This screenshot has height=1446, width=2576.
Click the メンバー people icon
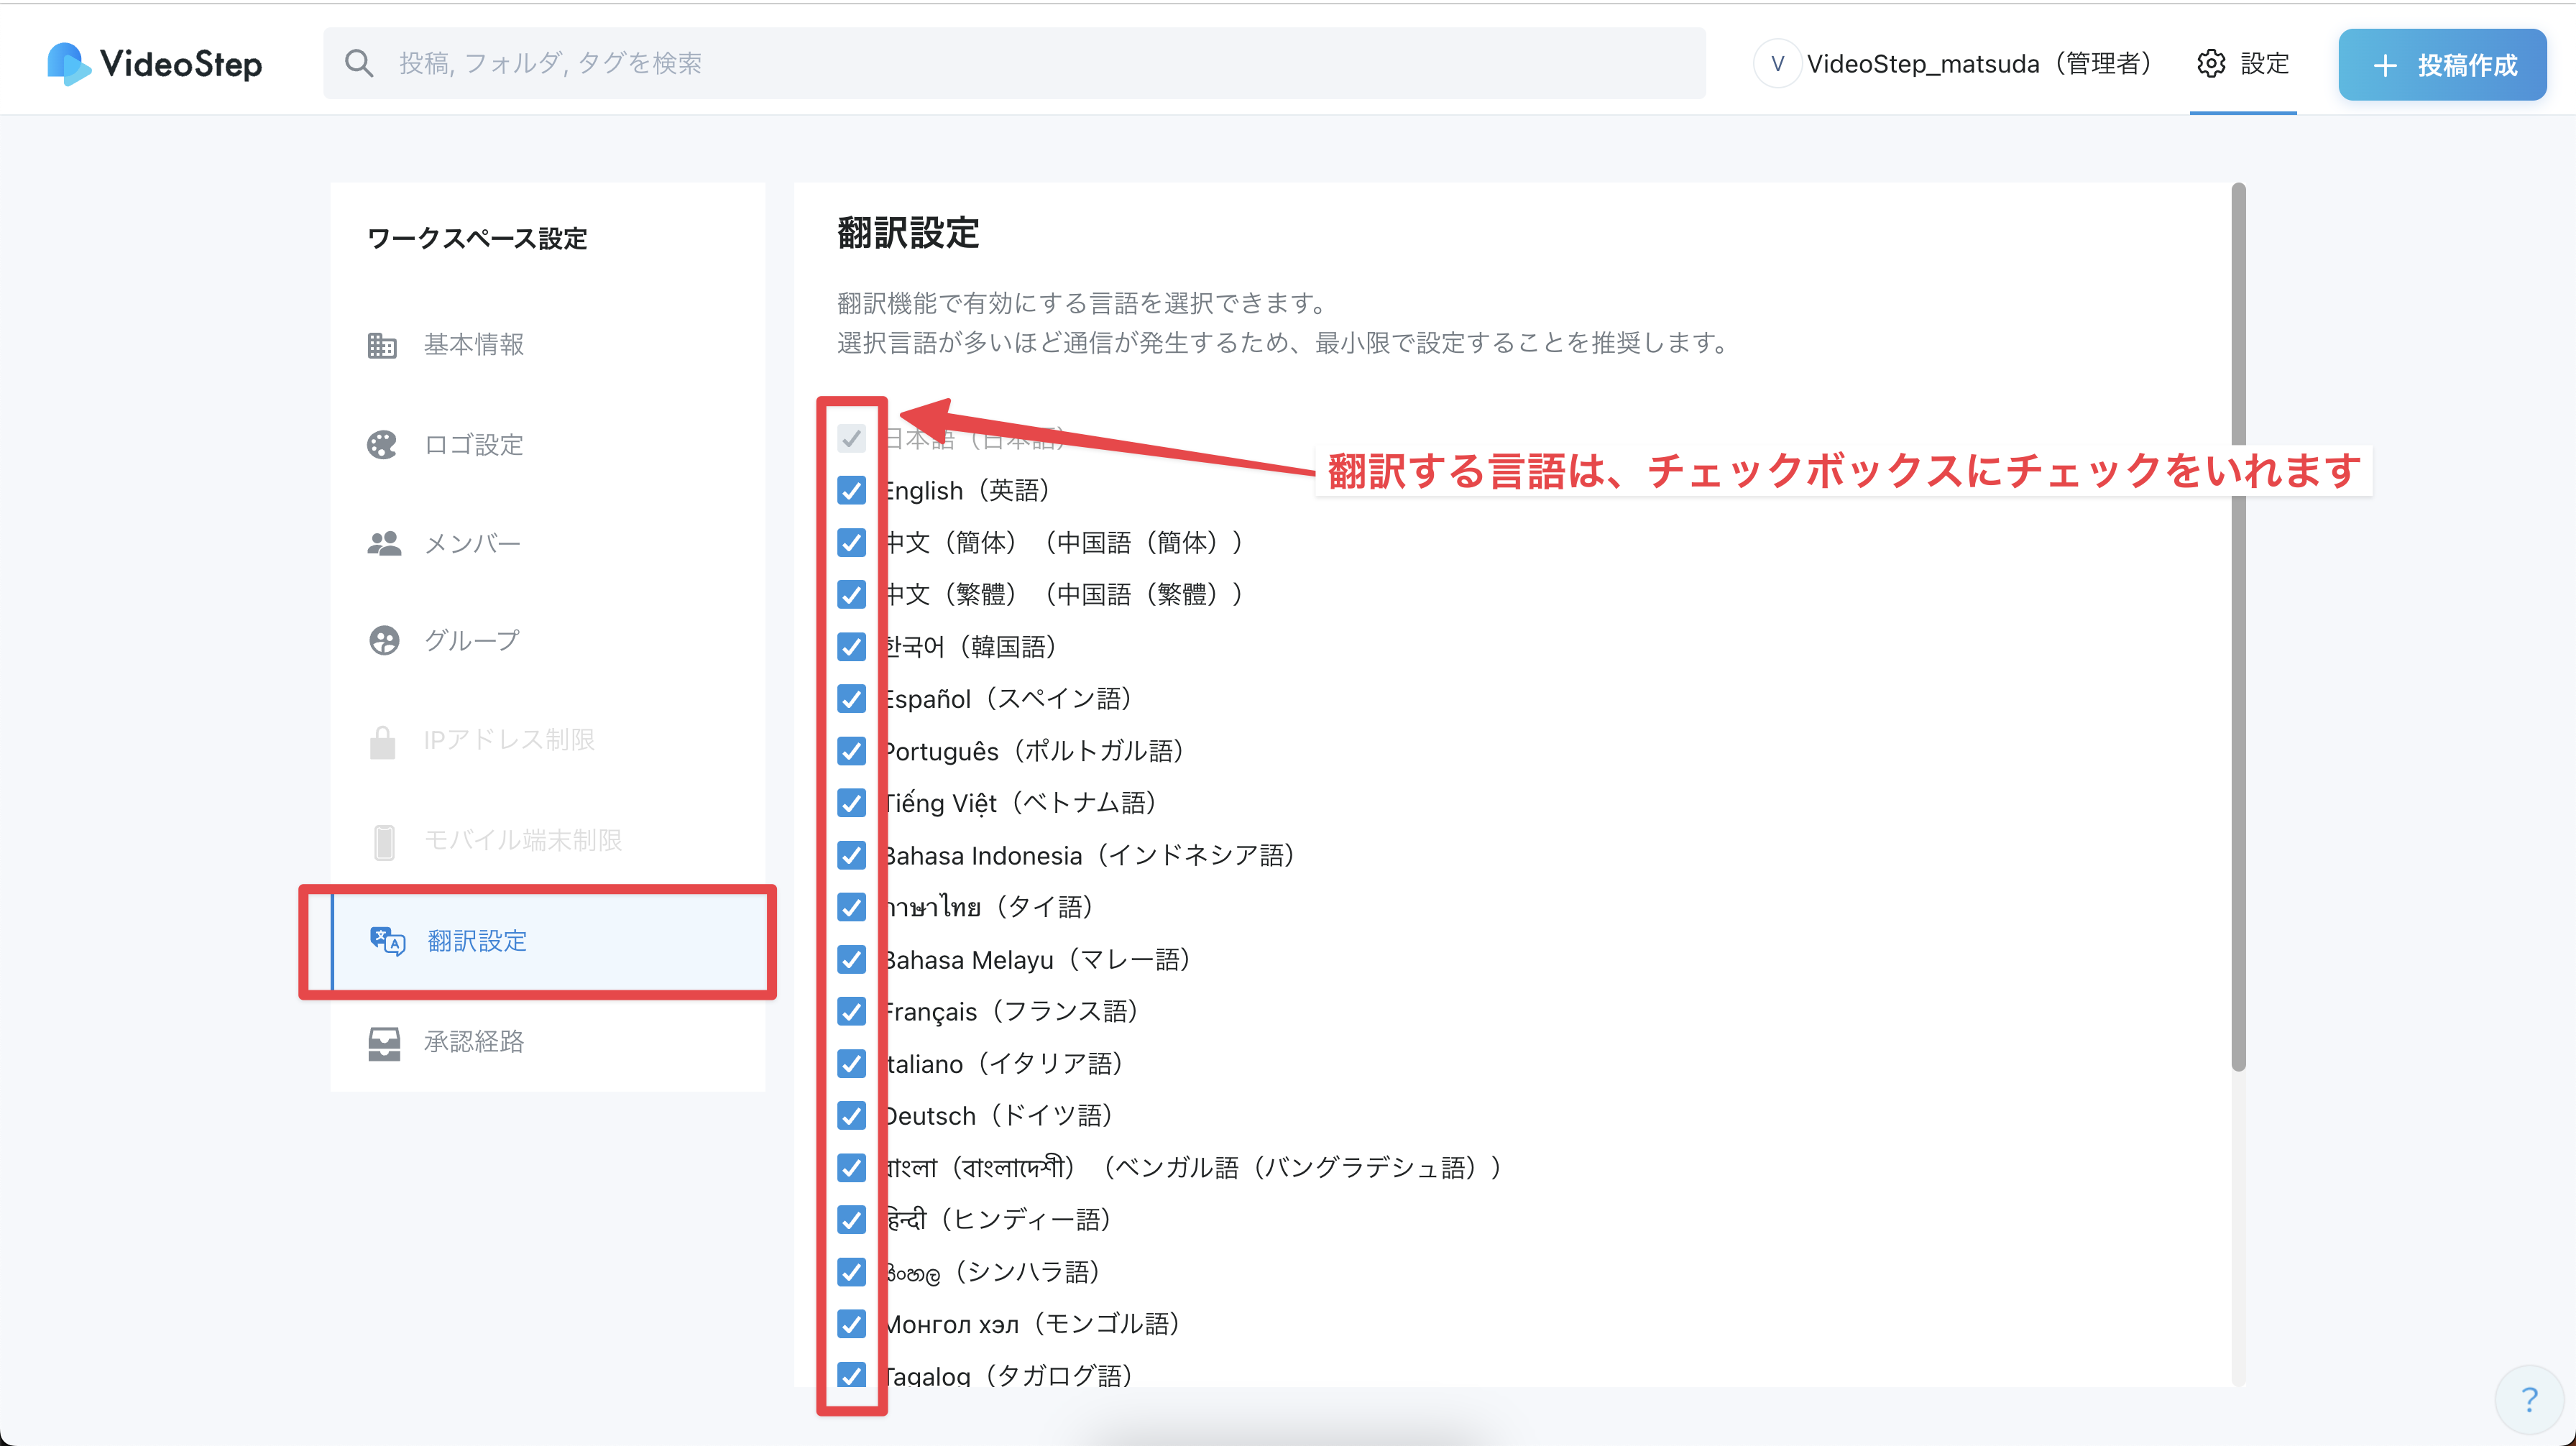(384, 544)
